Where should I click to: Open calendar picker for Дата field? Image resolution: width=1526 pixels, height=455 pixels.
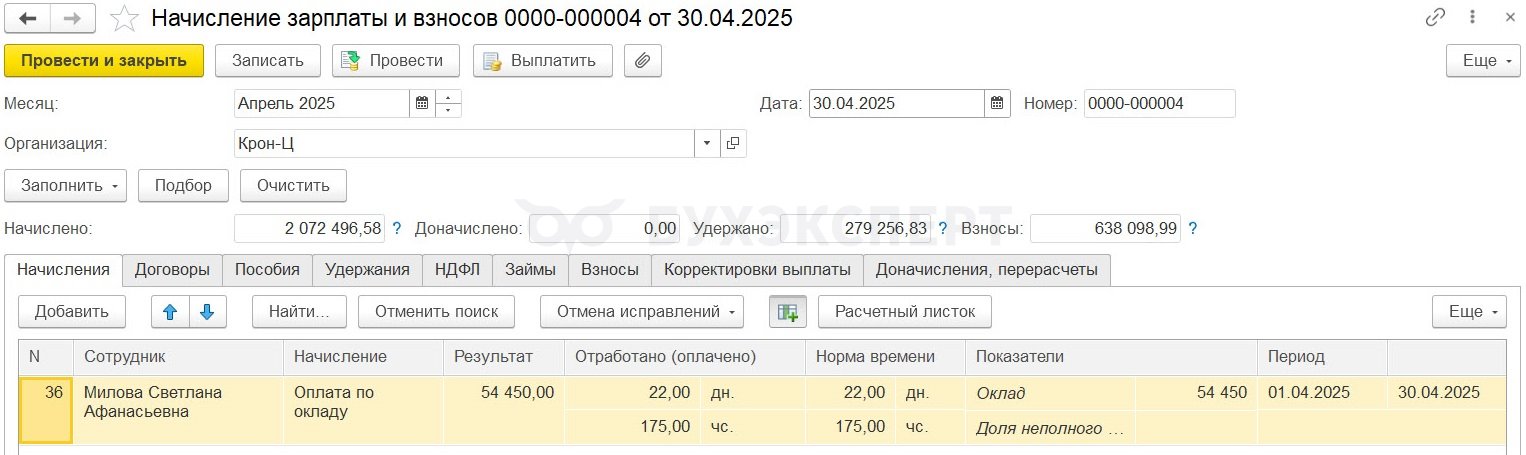coord(997,103)
